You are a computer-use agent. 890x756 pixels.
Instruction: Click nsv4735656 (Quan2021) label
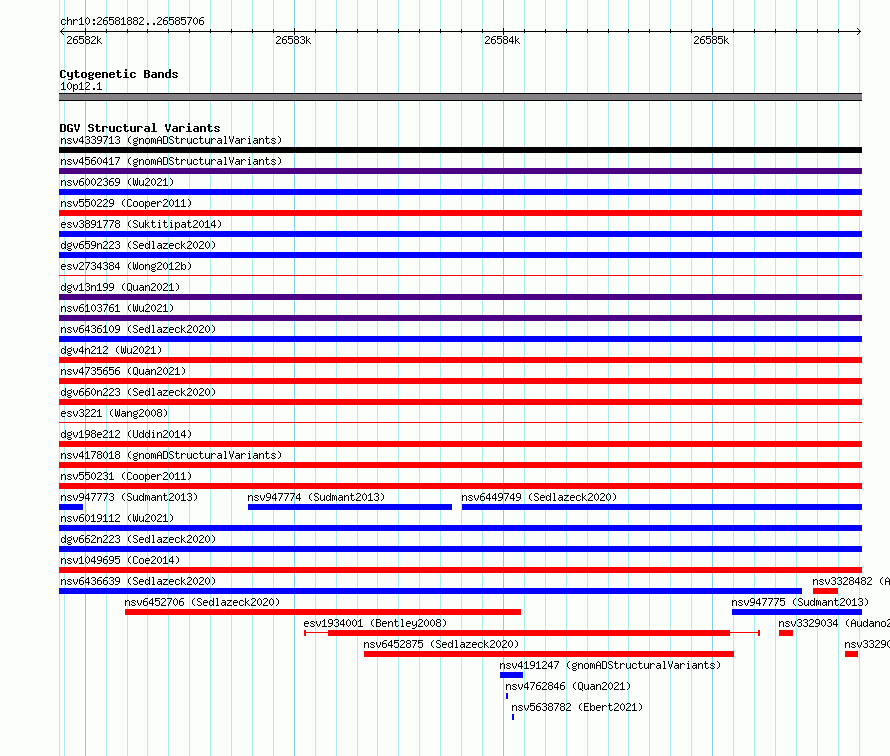[x=123, y=371]
